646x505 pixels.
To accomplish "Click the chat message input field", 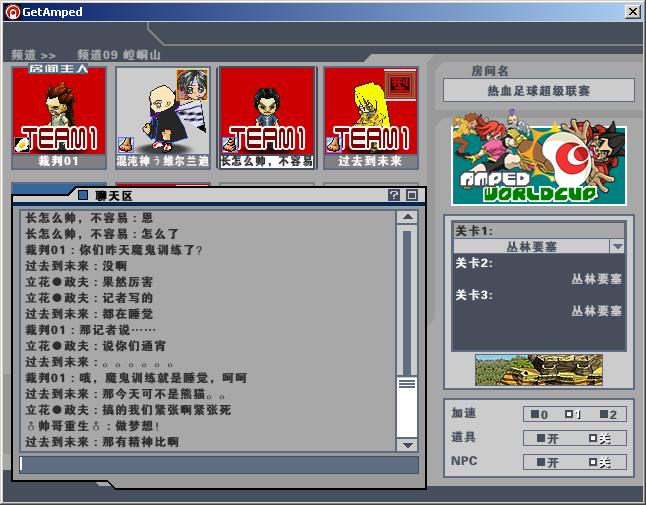I will [x=218, y=465].
